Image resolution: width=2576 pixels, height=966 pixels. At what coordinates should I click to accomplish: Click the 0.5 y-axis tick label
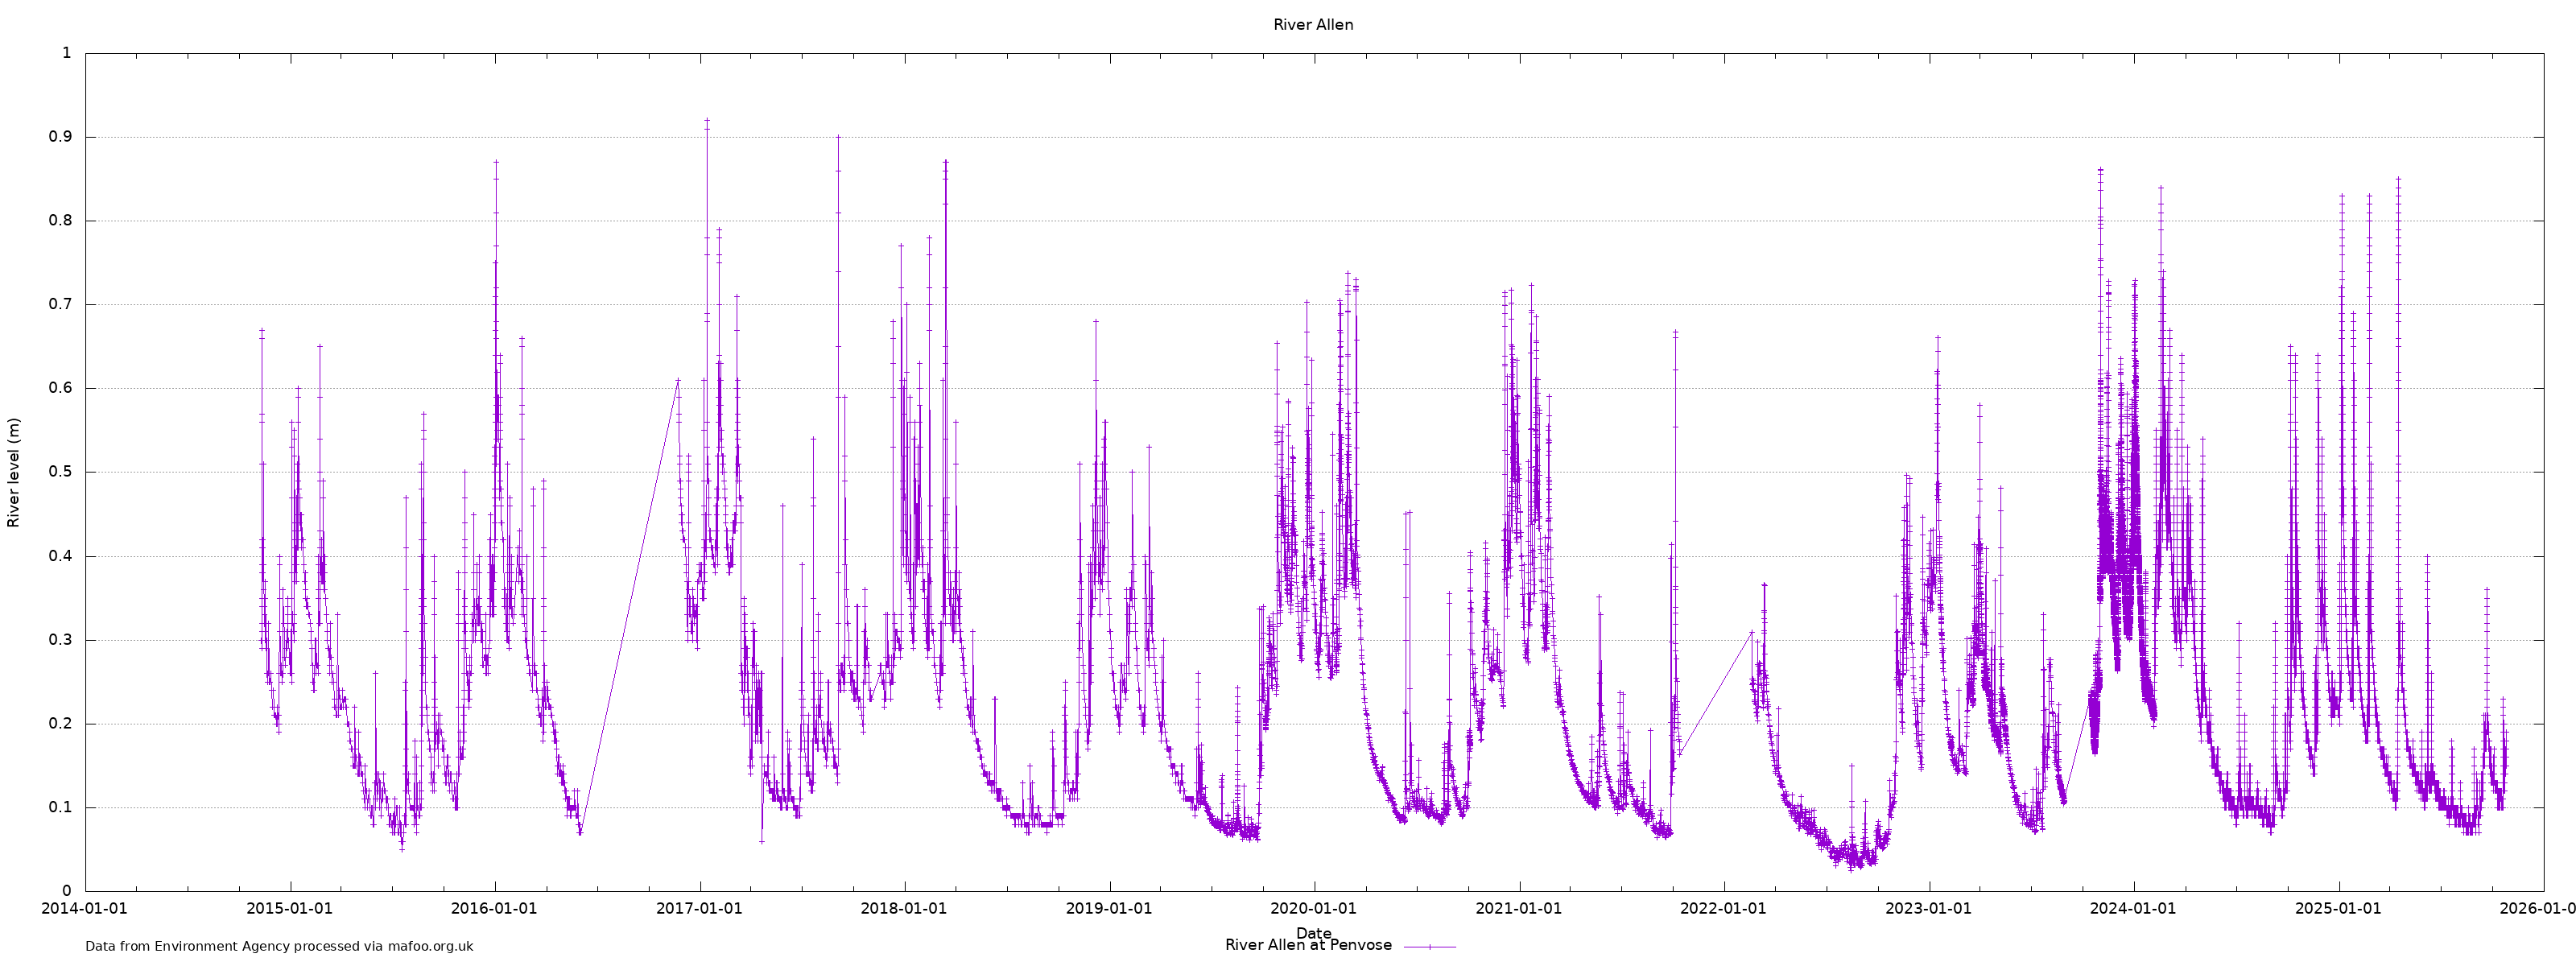60,472
